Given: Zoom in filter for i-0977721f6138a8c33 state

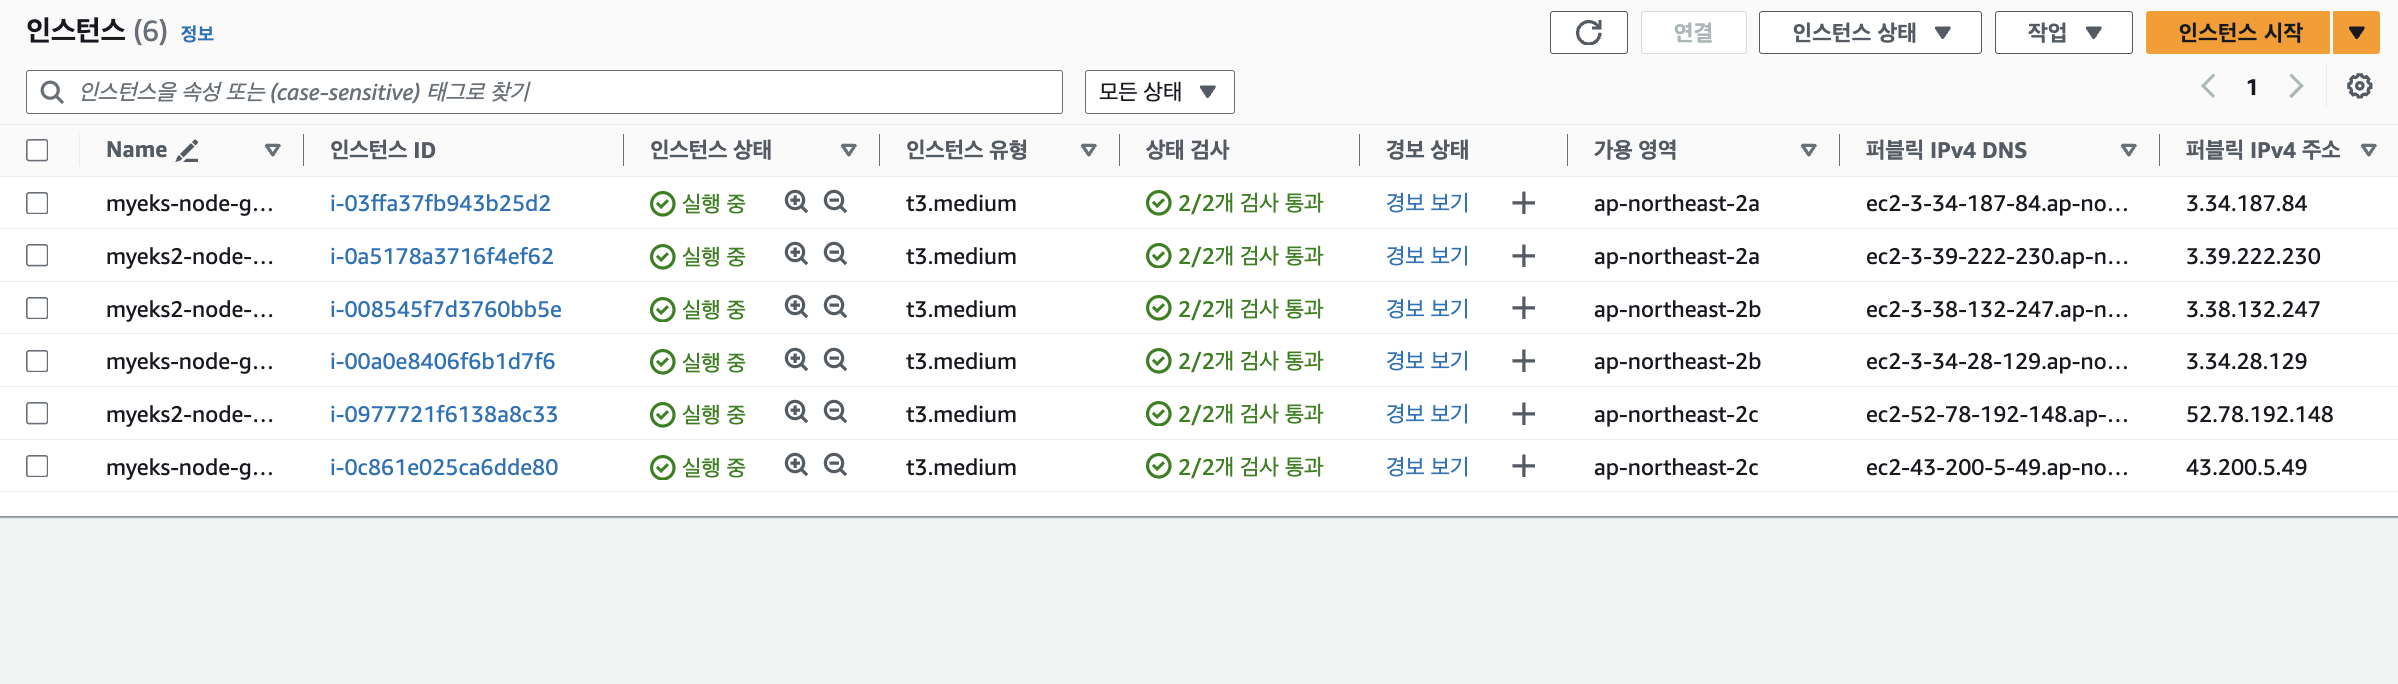Looking at the screenshot, I should pyautogui.click(x=796, y=412).
